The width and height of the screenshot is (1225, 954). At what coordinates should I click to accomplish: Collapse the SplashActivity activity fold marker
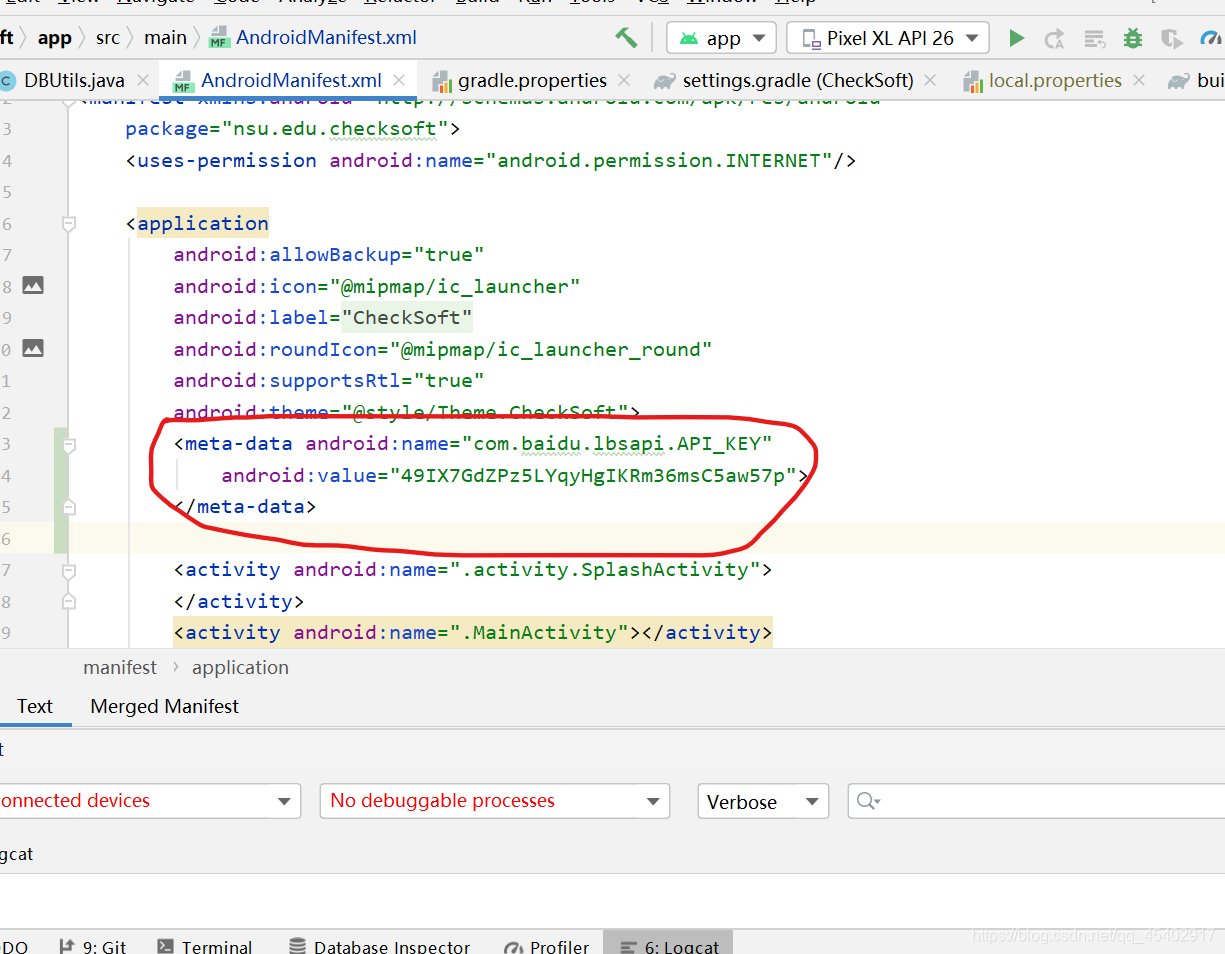[69, 570]
